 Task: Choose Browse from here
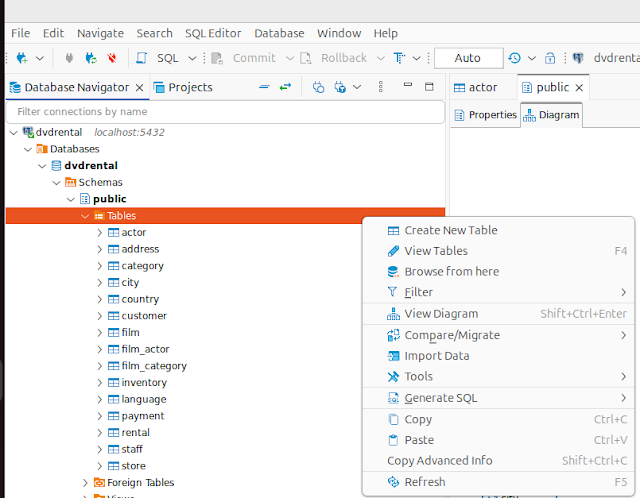pyautogui.click(x=498, y=271)
